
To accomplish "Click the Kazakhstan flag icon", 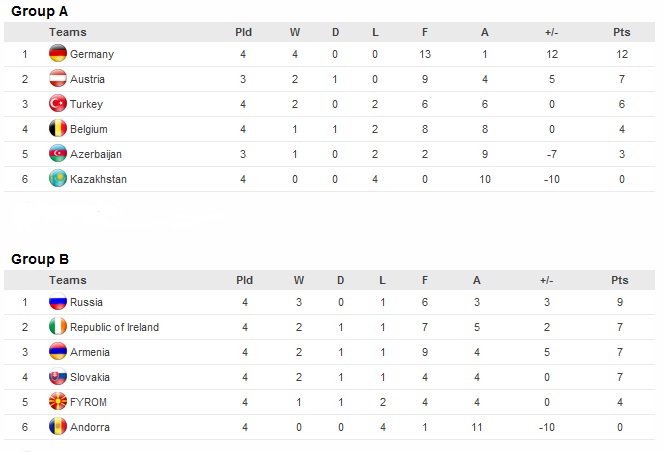I will [x=58, y=178].
